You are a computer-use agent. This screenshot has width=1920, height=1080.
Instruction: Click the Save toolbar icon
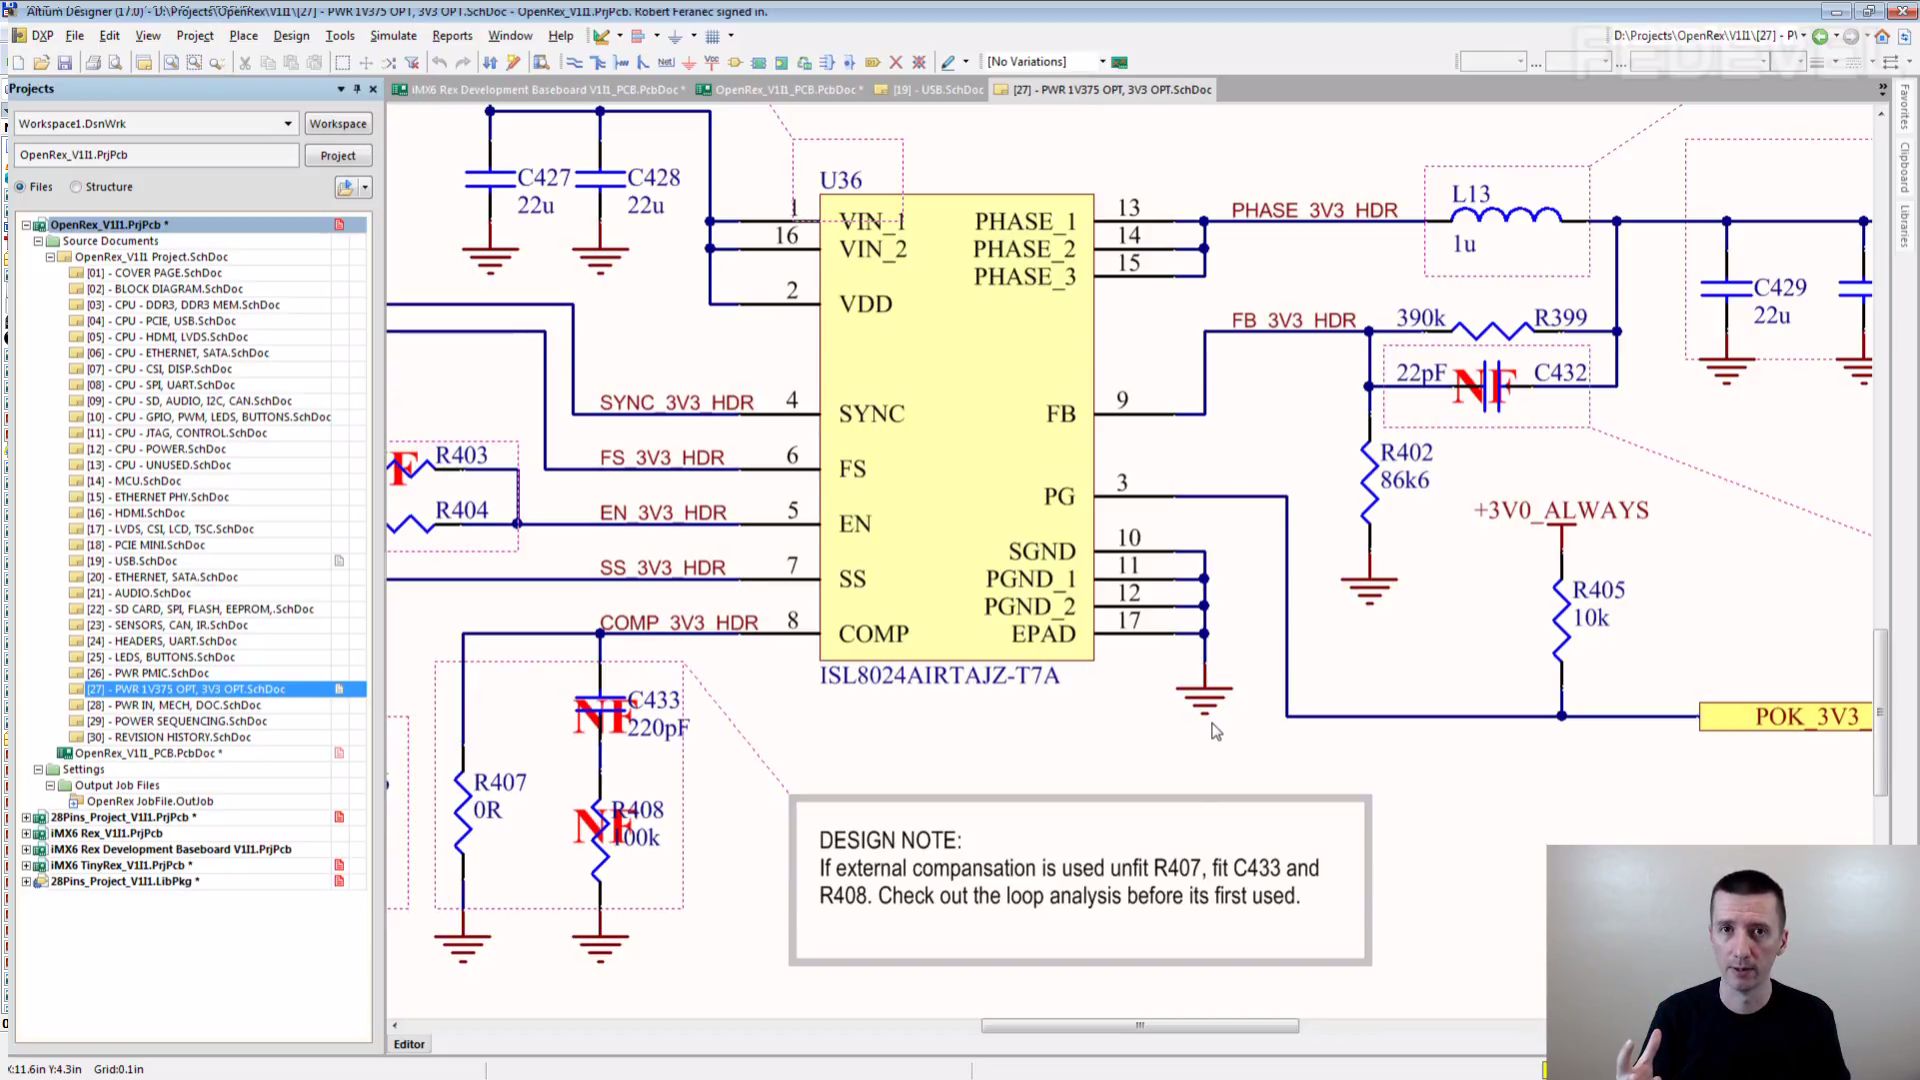(x=65, y=62)
